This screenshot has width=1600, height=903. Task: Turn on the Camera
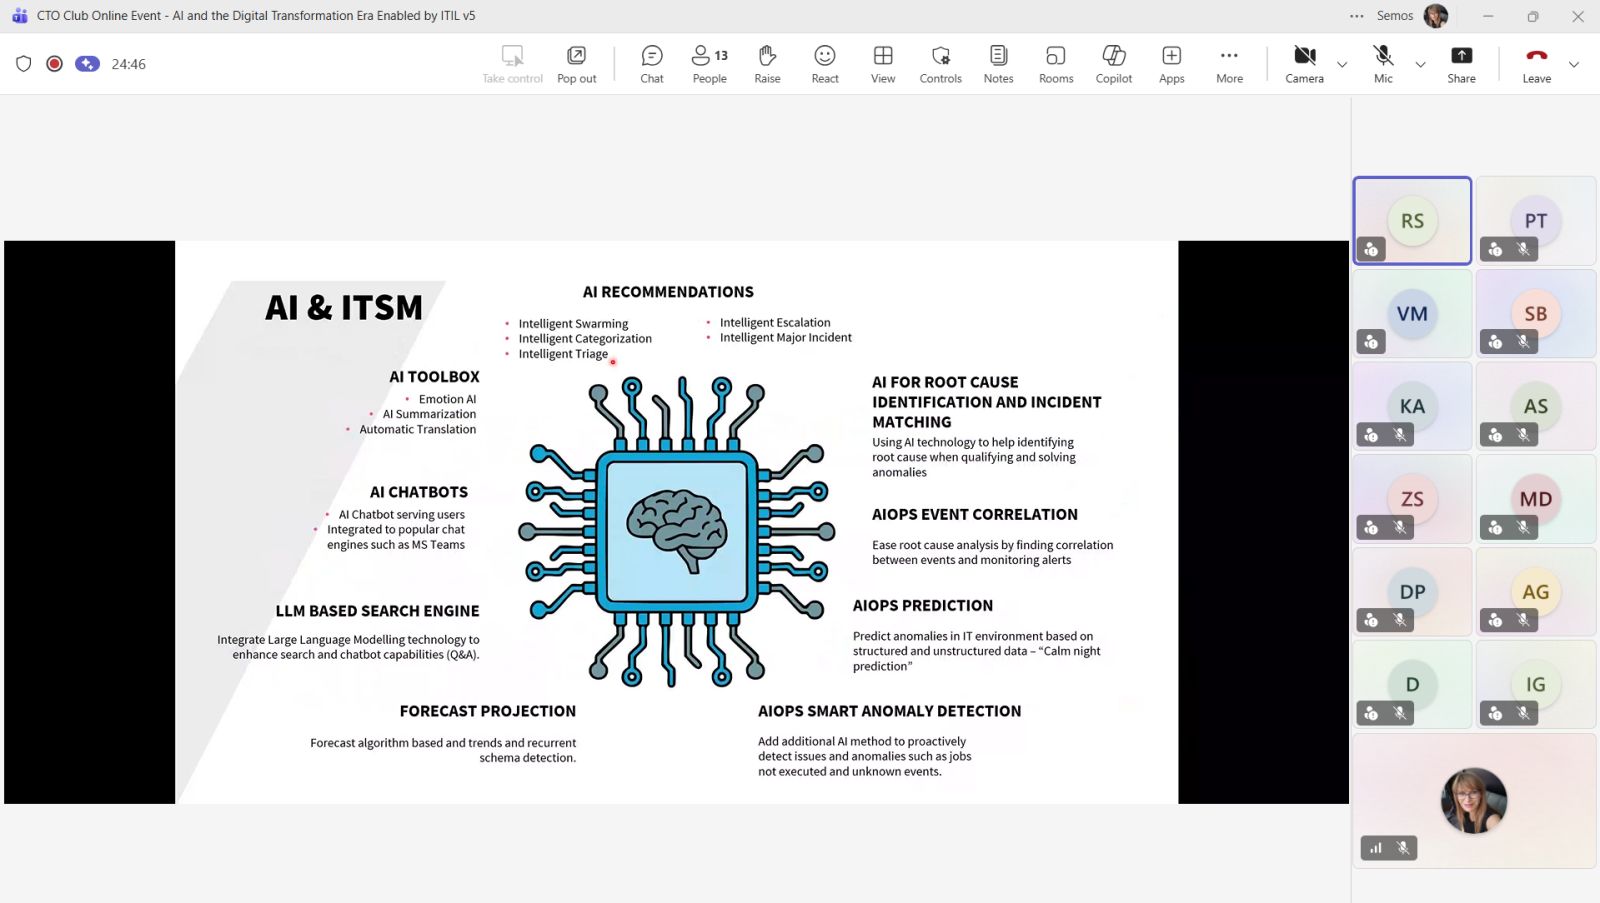point(1304,64)
